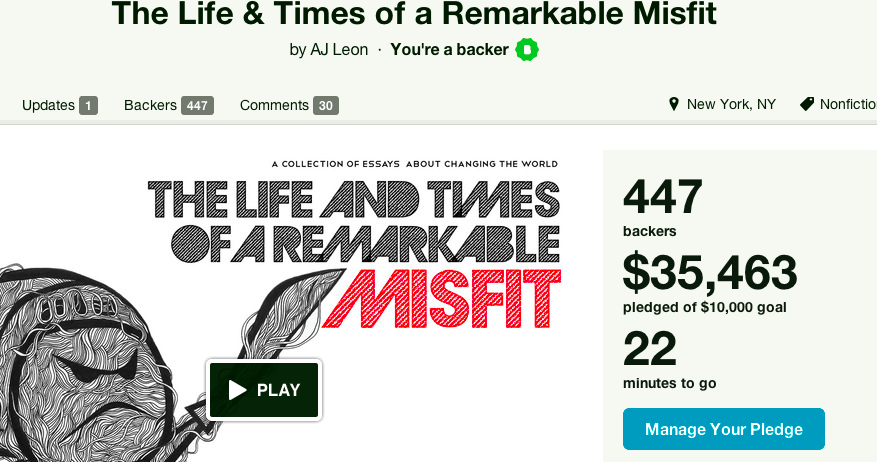
Task: Click the location pin icon
Action: click(674, 104)
